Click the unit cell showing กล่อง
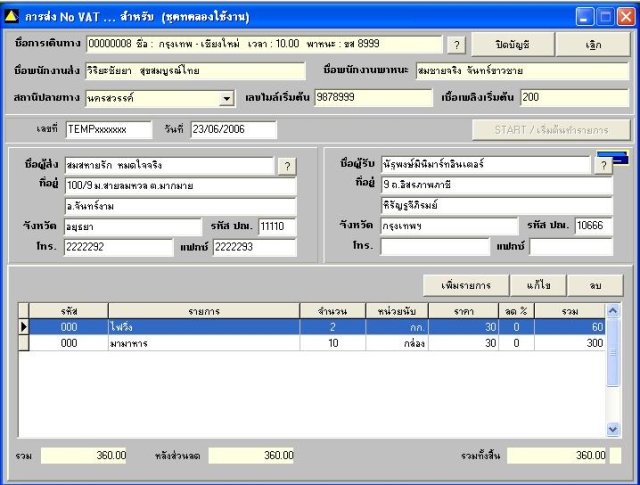 click(x=397, y=343)
